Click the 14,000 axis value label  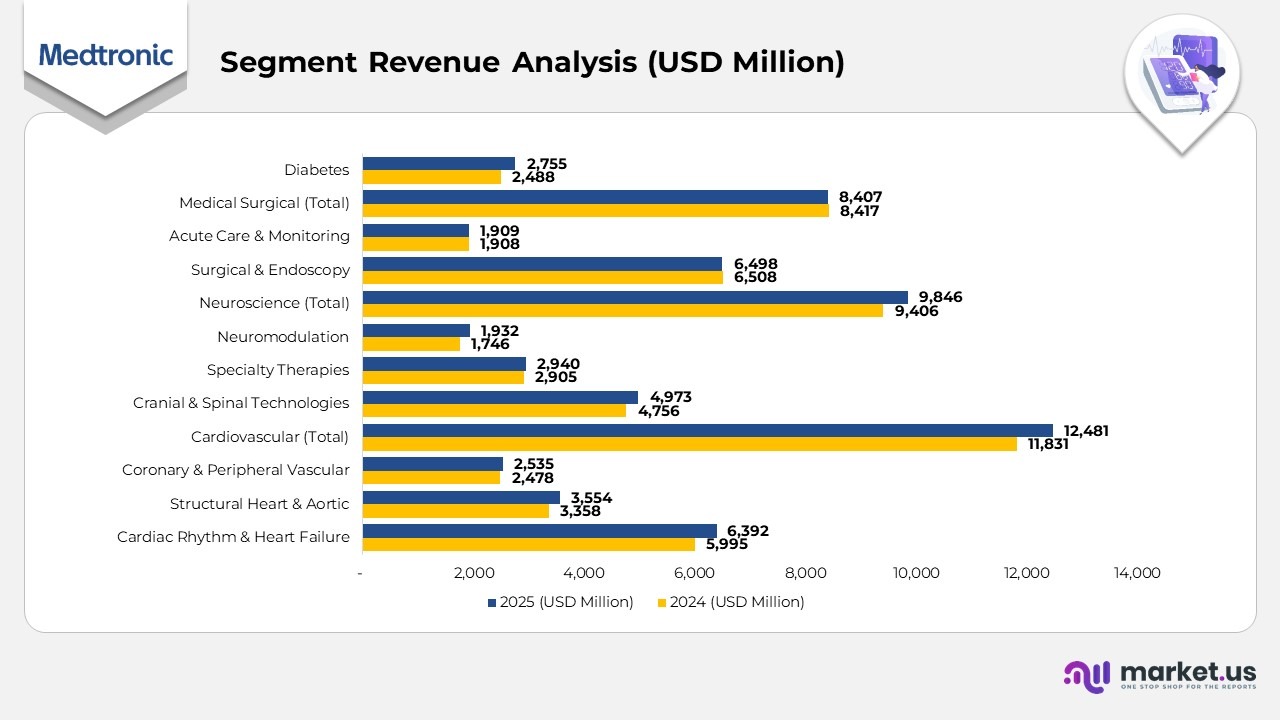pos(1135,573)
